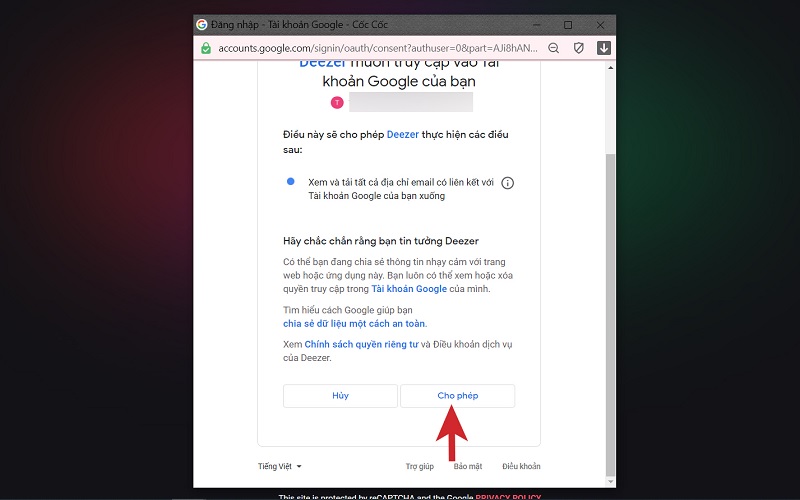The width and height of the screenshot is (800, 500).
Task: Click the blurred account email field
Action: [411, 102]
